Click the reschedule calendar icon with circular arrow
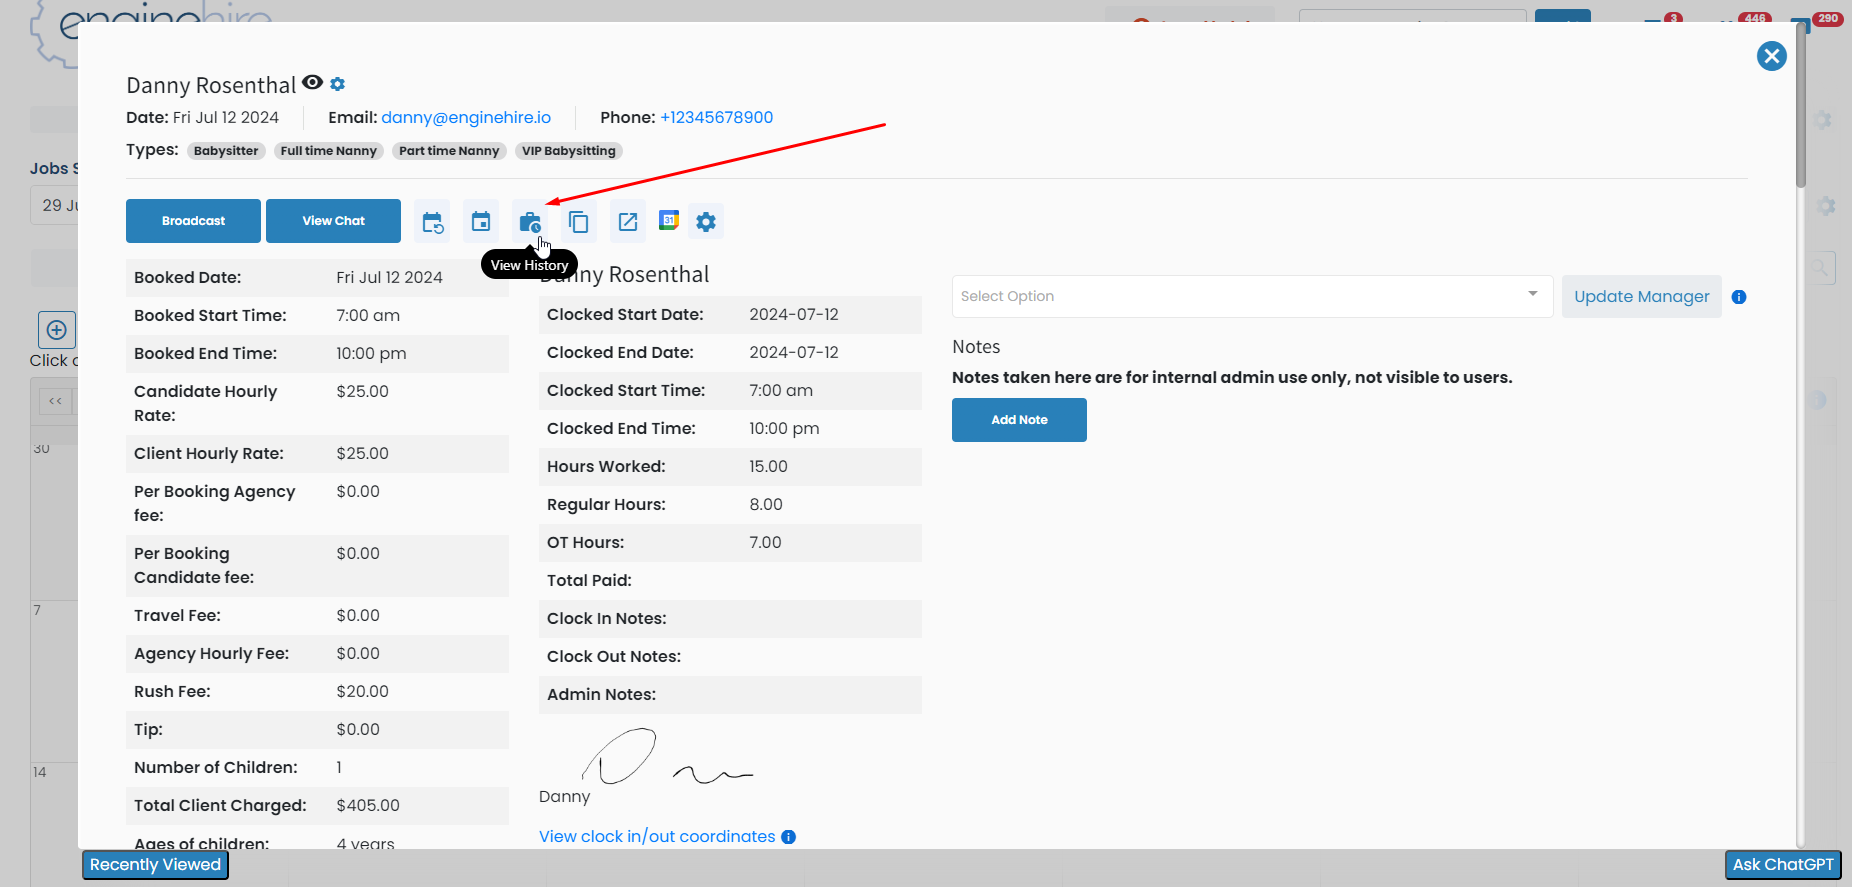This screenshot has width=1852, height=887. pos(432,222)
